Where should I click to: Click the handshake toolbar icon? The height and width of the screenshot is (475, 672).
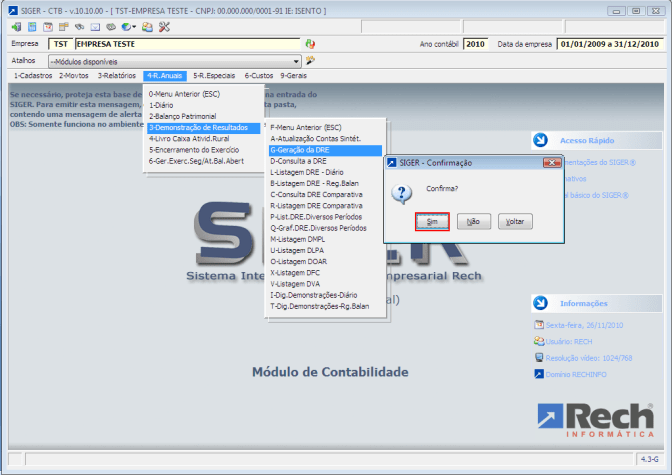[79, 27]
